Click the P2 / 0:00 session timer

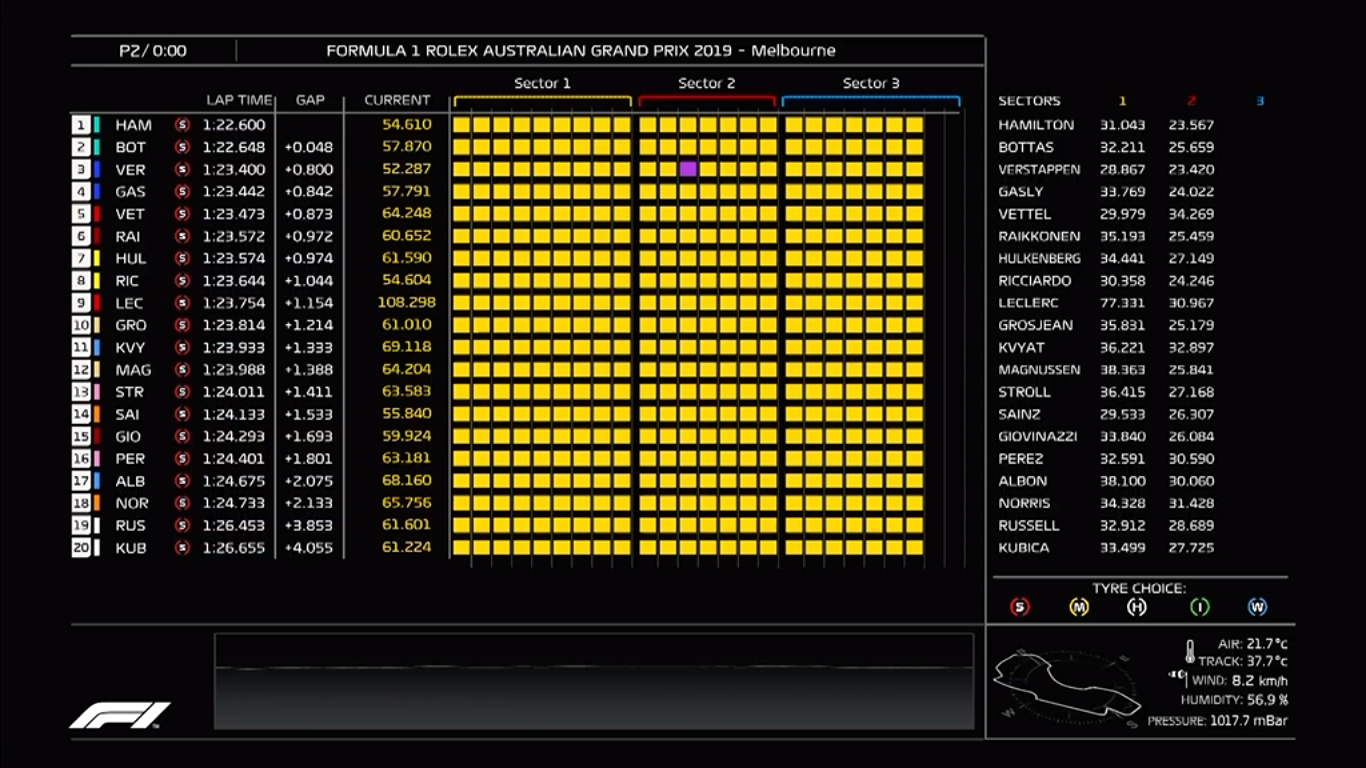pyautogui.click(x=153, y=51)
